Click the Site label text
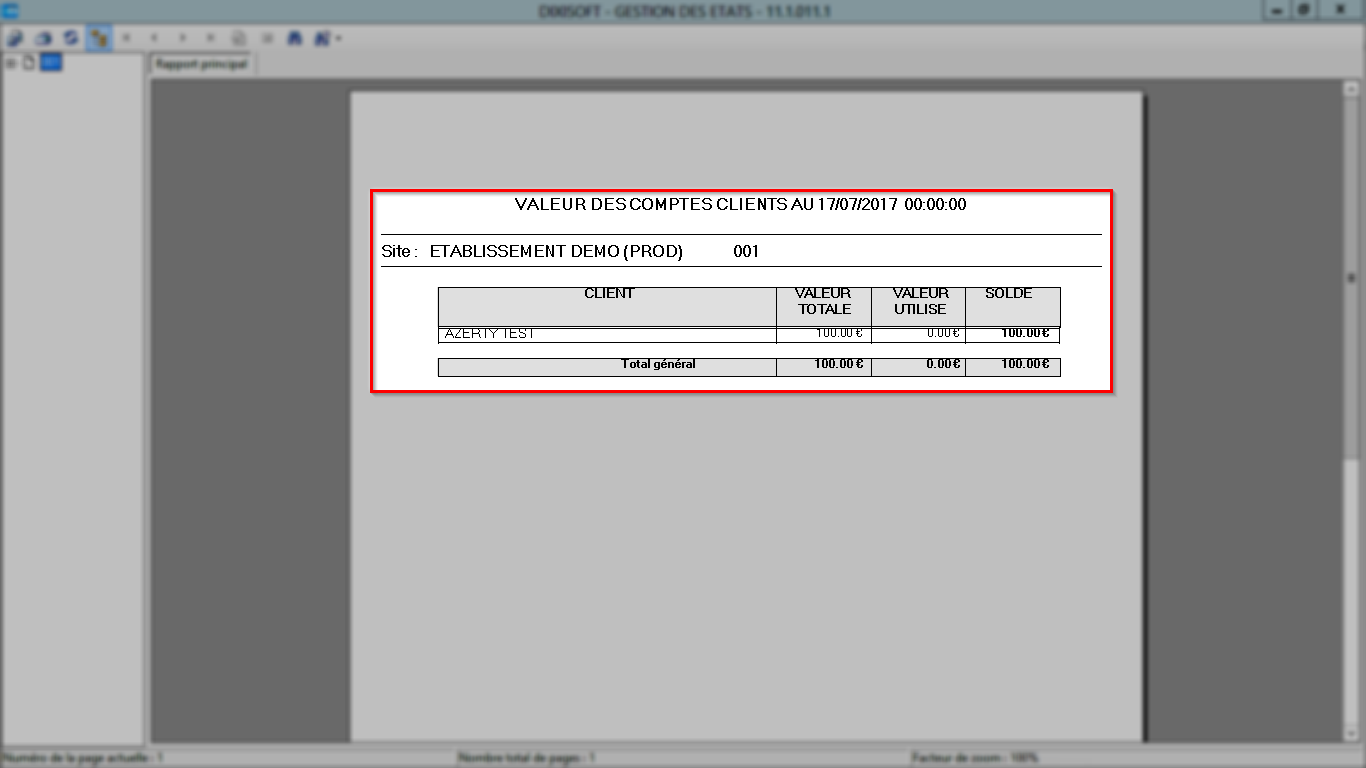This screenshot has width=1366, height=768. click(399, 251)
